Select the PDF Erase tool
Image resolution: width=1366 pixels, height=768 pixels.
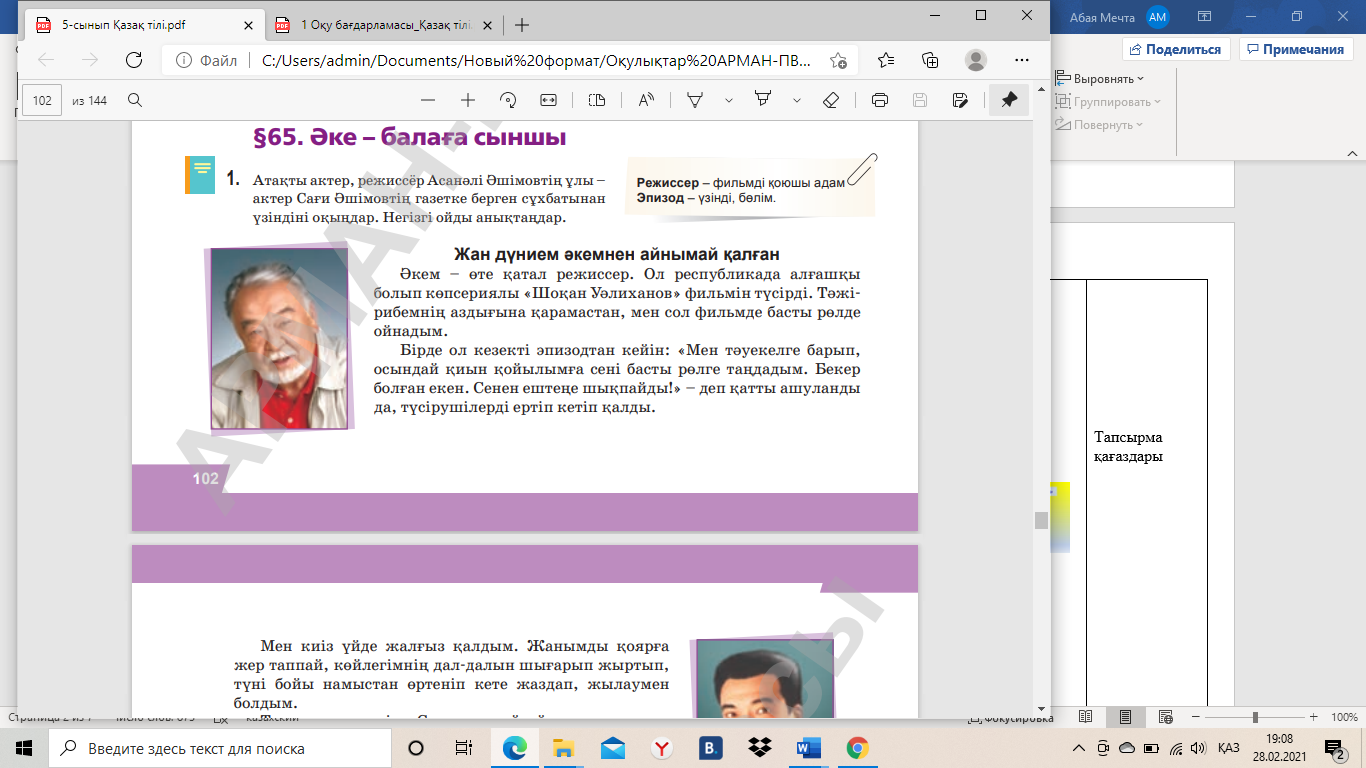tap(831, 100)
